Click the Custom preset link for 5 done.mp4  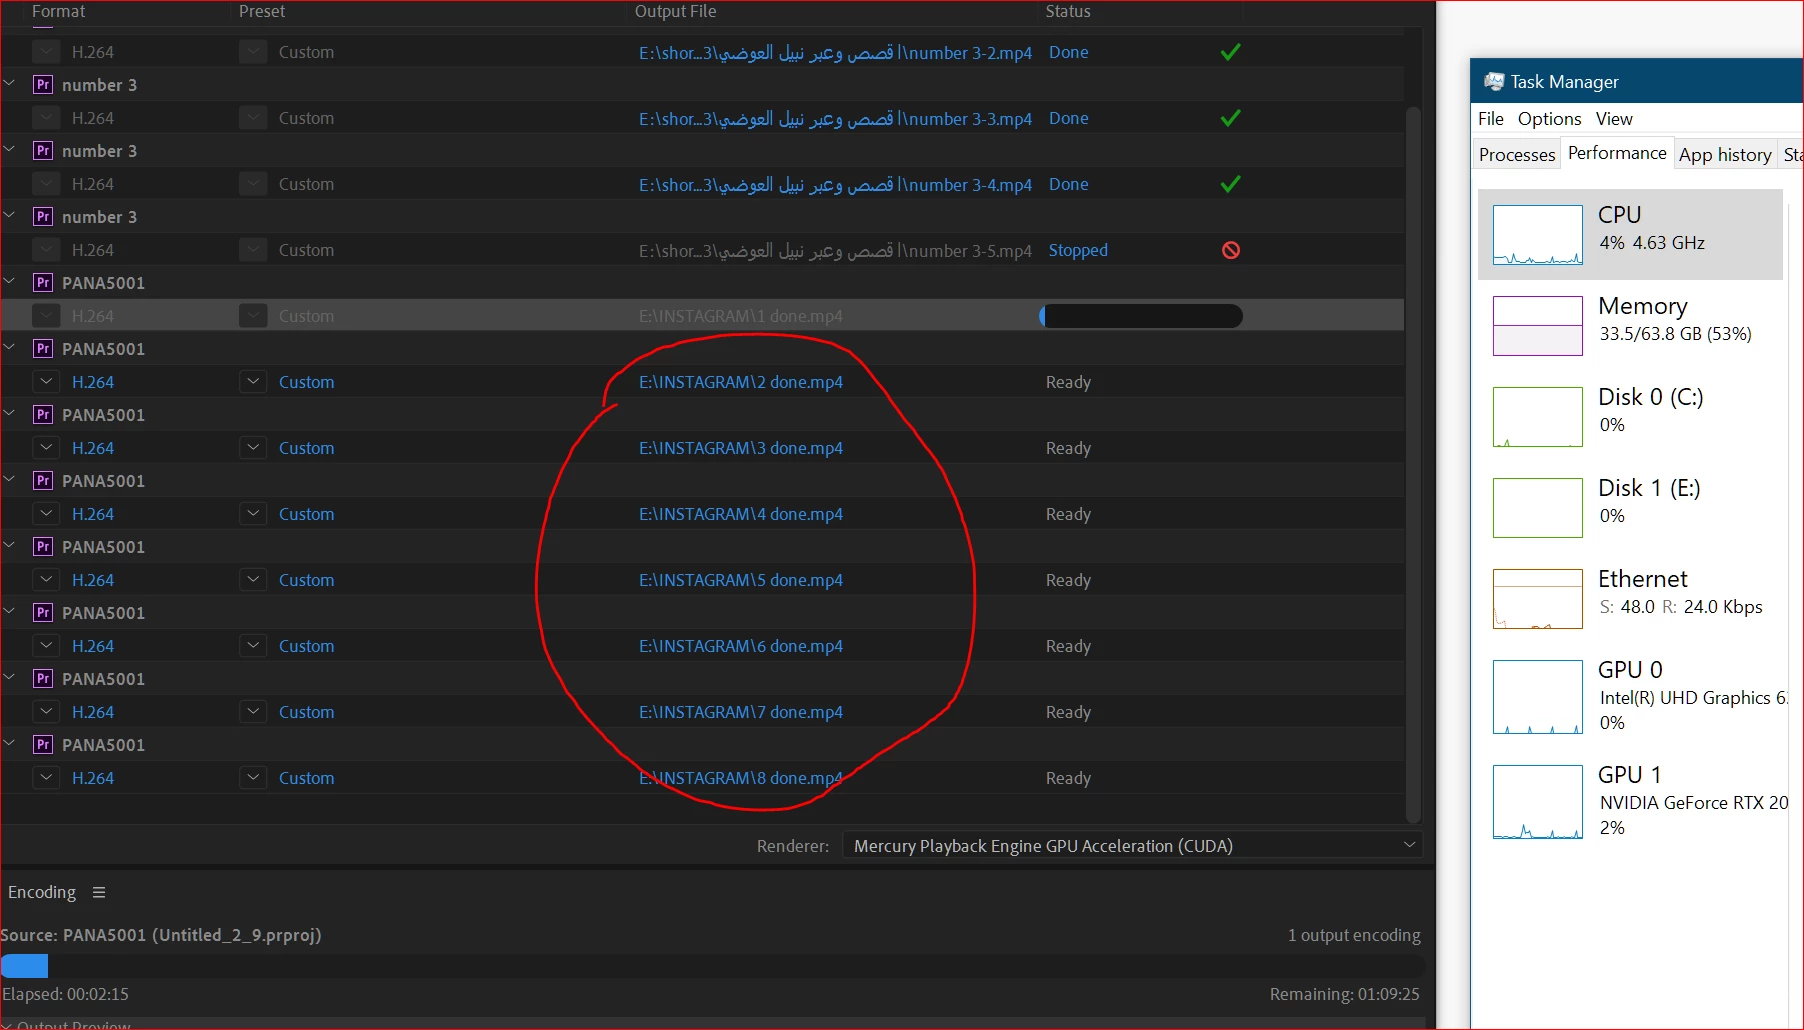pos(306,580)
